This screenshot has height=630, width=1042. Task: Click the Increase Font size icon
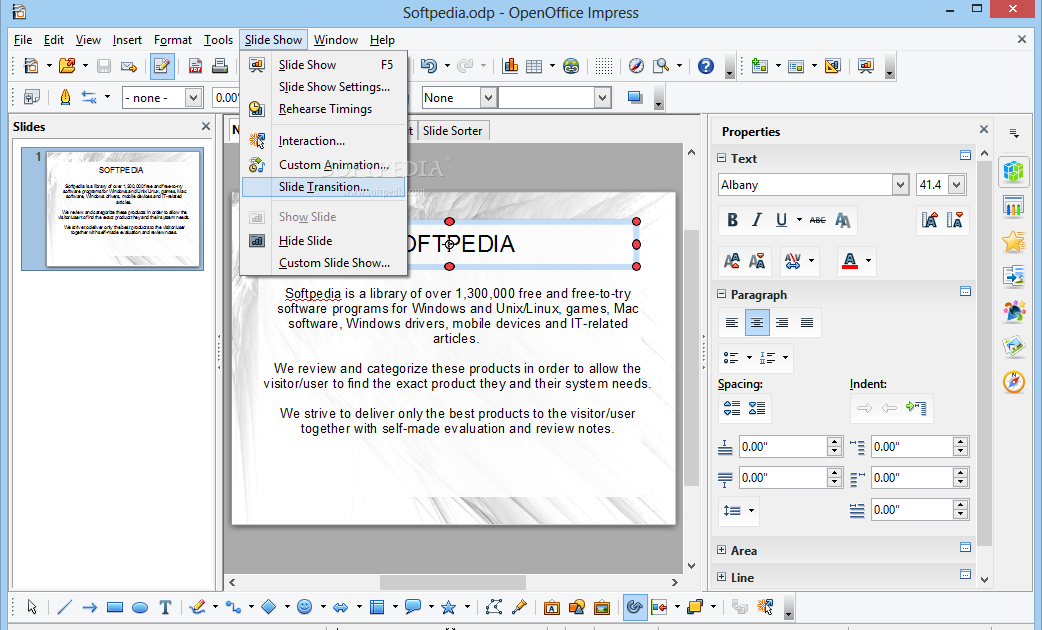(x=732, y=261)
